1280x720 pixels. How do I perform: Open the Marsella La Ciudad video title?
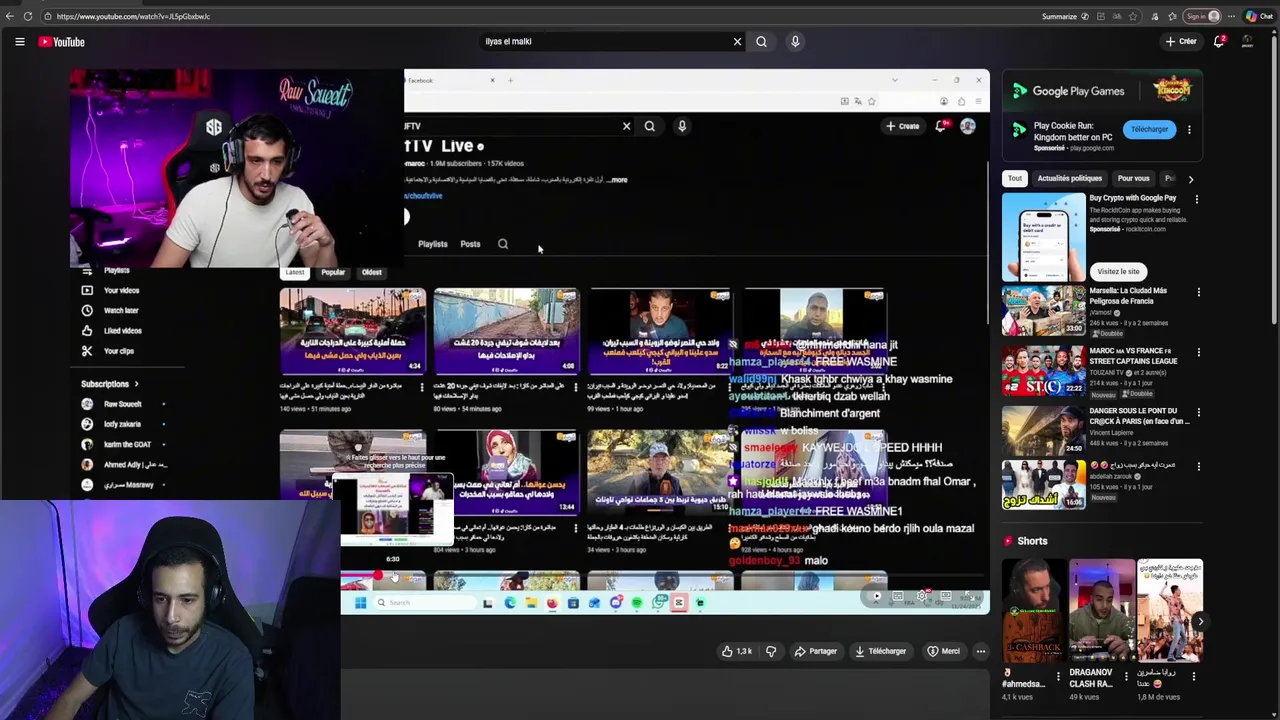[x=1128, y=296]
